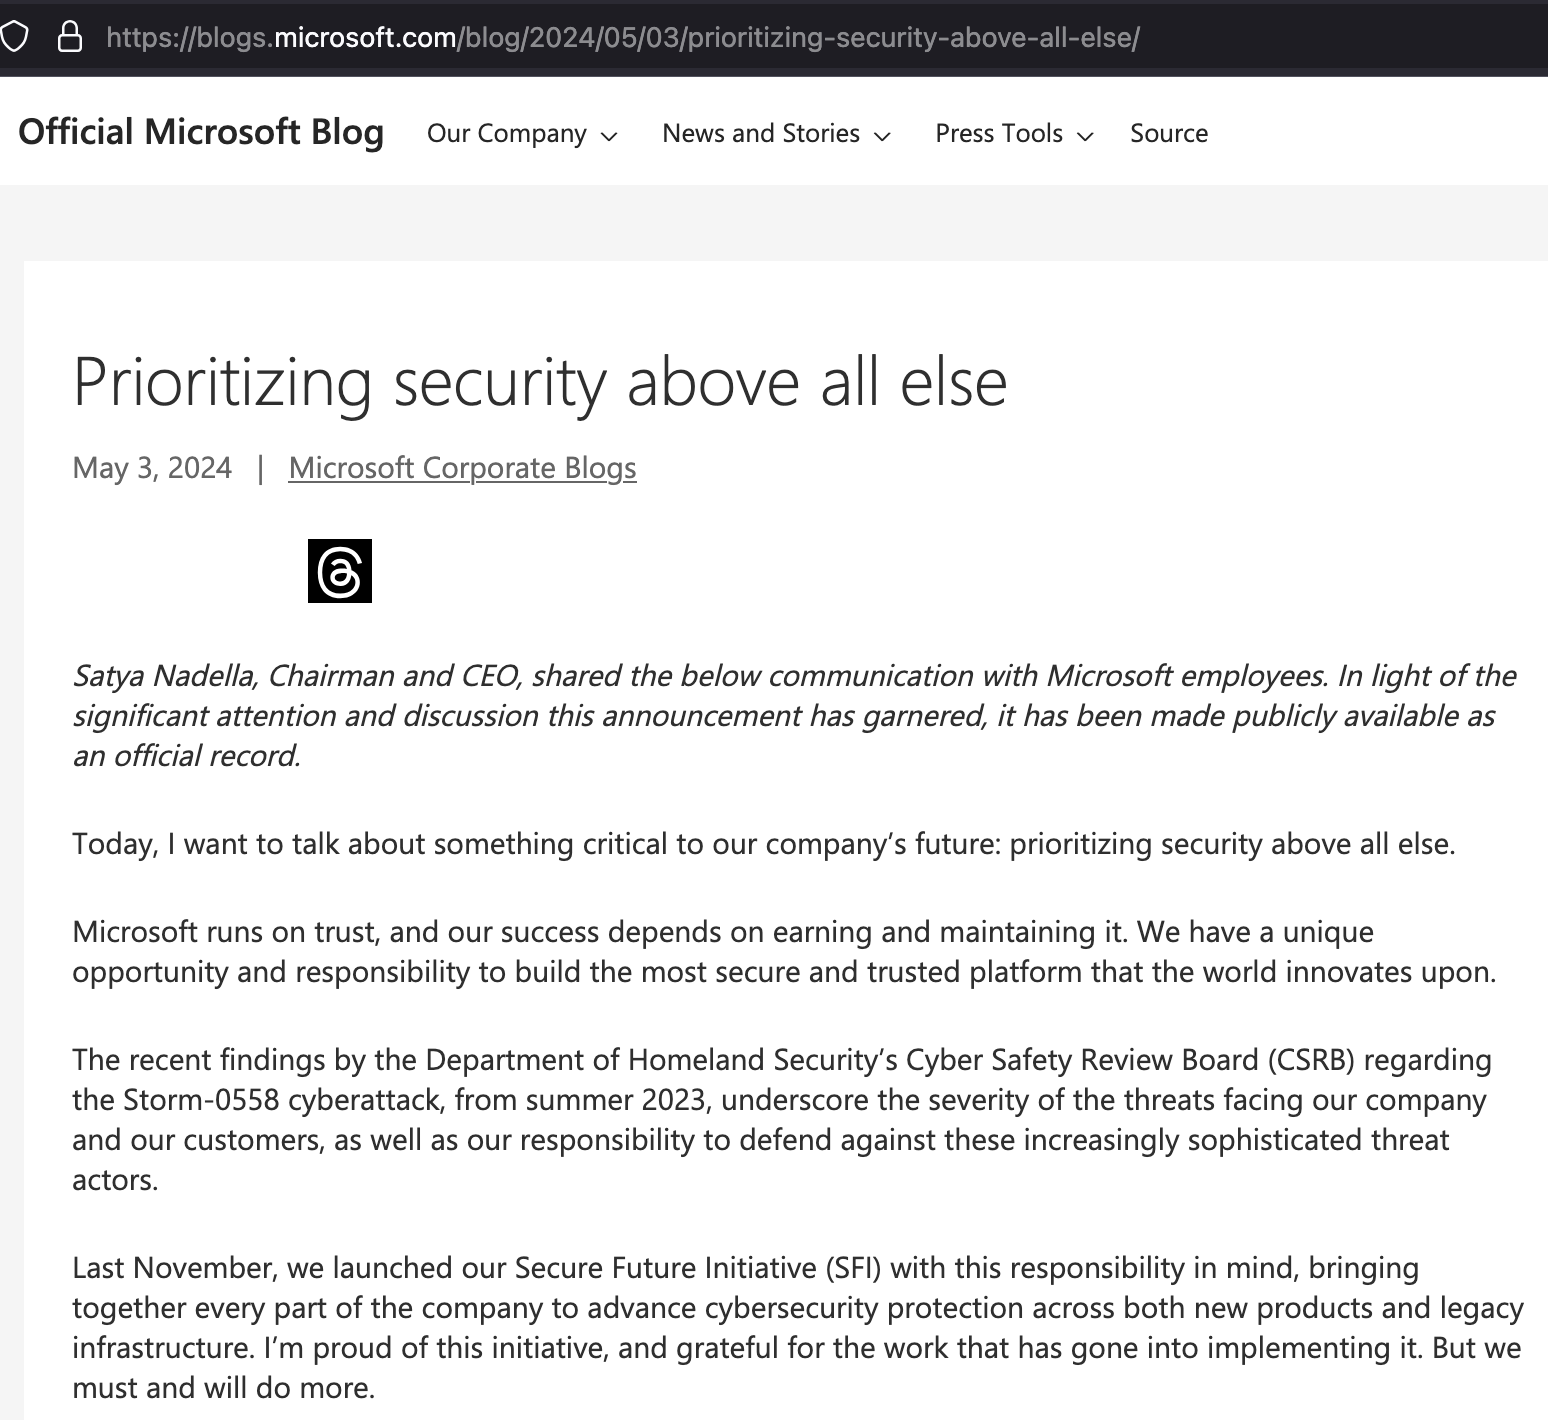Click the must and will do more sentence

coord(223,1388)
